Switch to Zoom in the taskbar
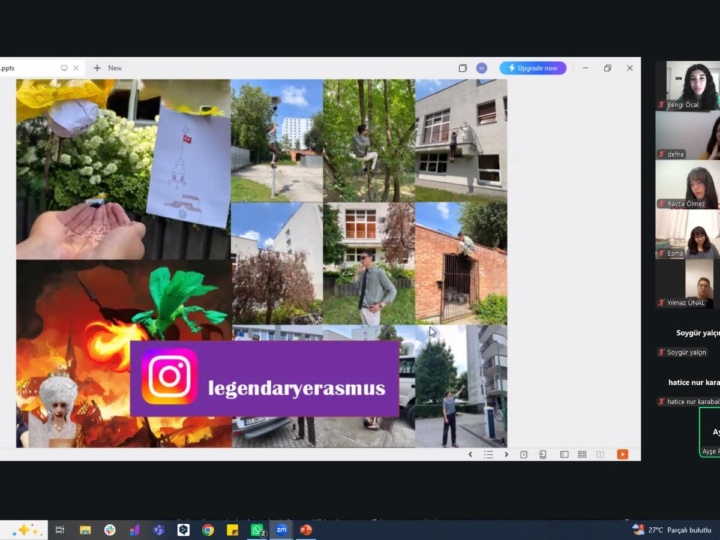The width and height of the screenshot is (720, 540). point(281,530)
